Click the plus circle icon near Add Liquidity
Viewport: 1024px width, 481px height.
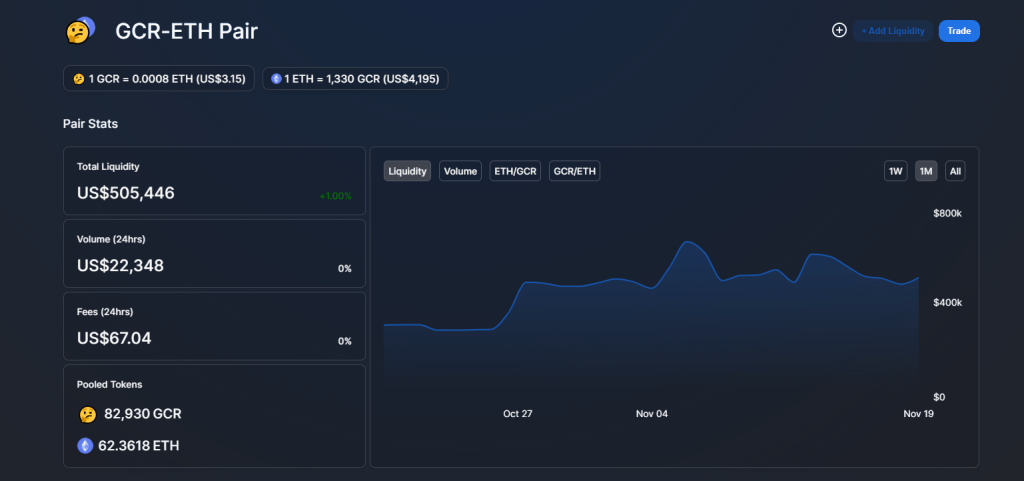[x=839, y=30]
